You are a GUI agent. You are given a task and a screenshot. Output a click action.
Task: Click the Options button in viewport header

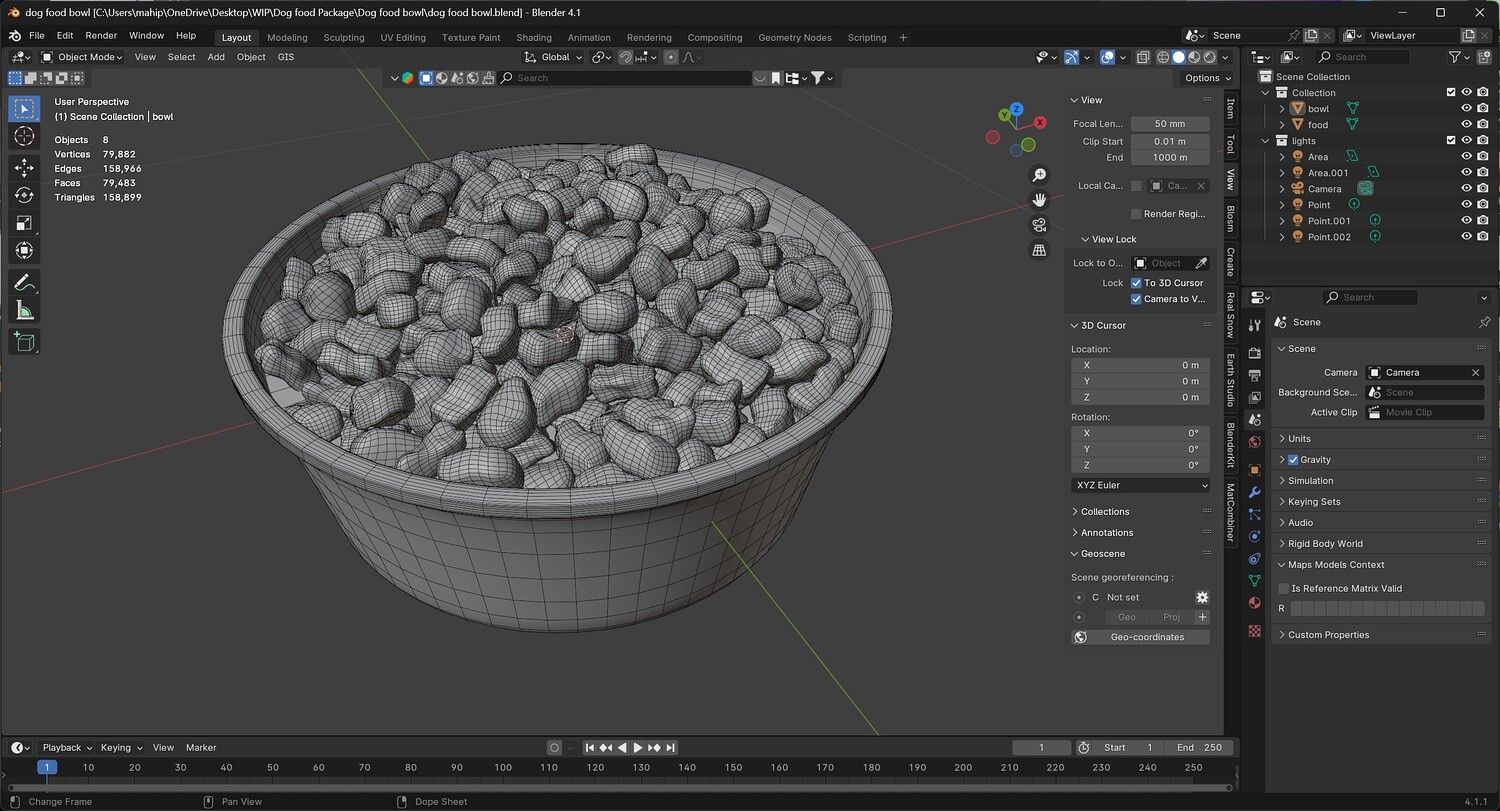(x=1207, y=78)
